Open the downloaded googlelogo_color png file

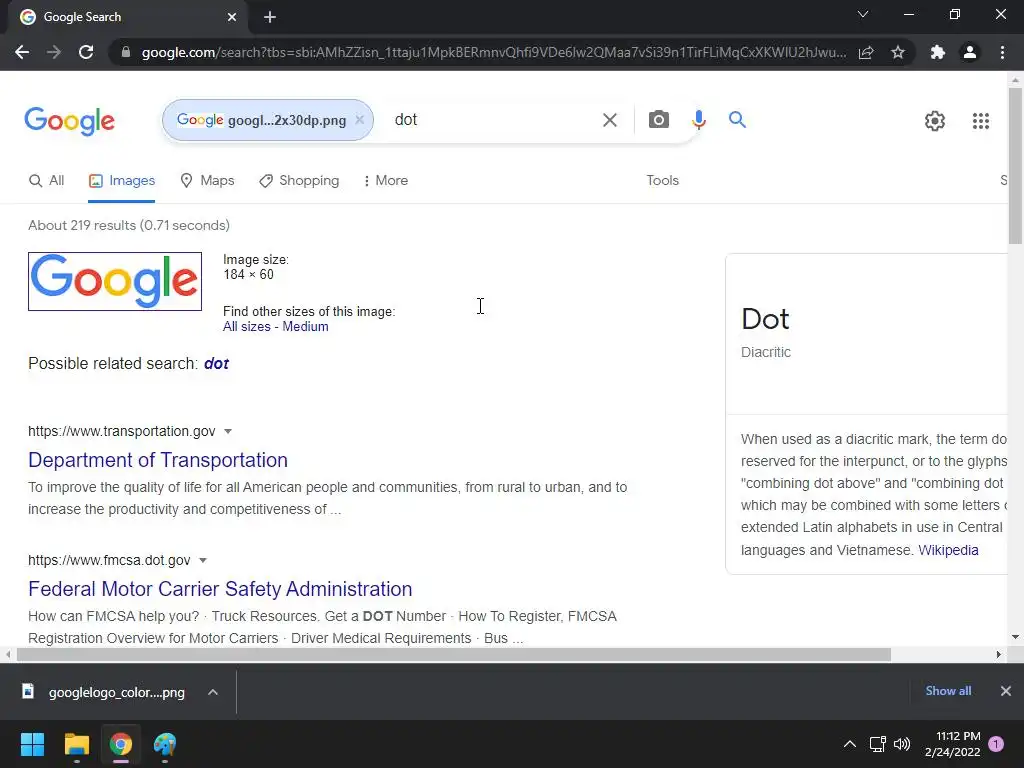tap(104, 692)
